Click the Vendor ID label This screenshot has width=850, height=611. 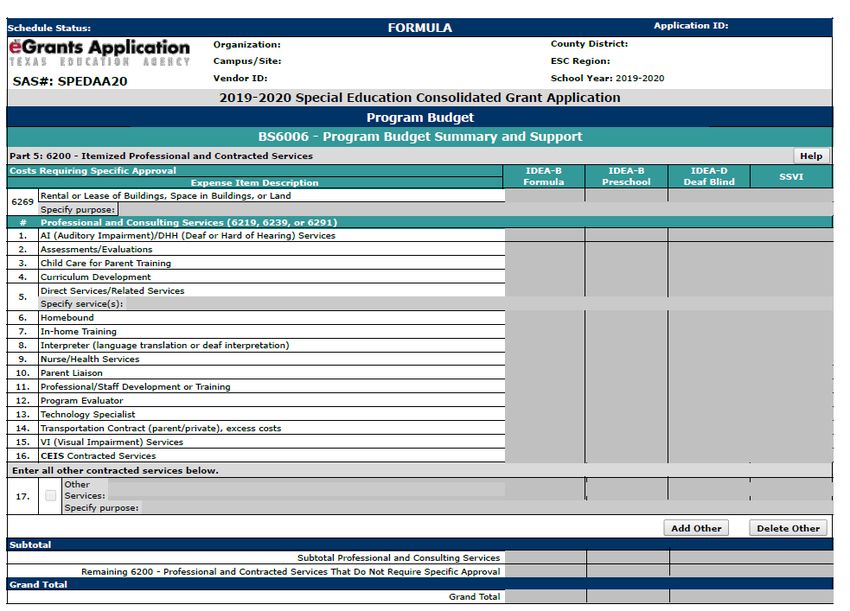click(x=240, y=78)
